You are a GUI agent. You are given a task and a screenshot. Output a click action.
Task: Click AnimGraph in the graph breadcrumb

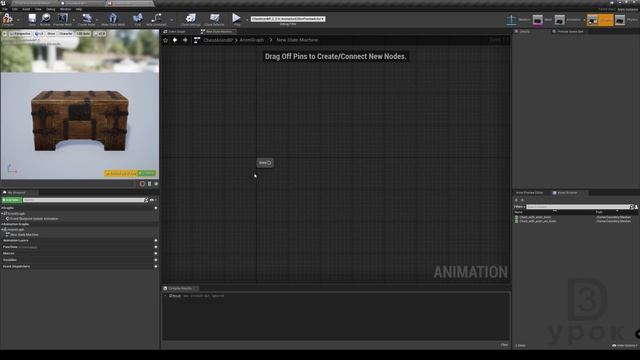pyautogui.click(x=251, y=40)
